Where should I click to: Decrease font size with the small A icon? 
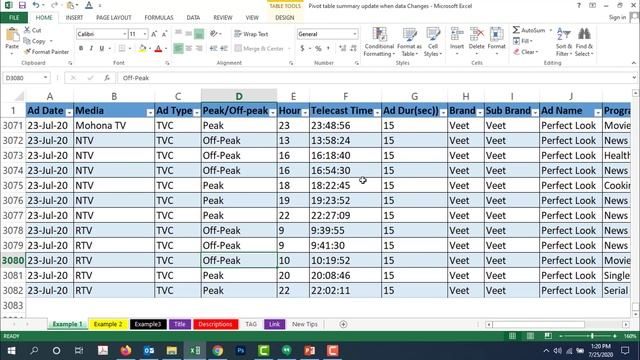pos(164,34)
